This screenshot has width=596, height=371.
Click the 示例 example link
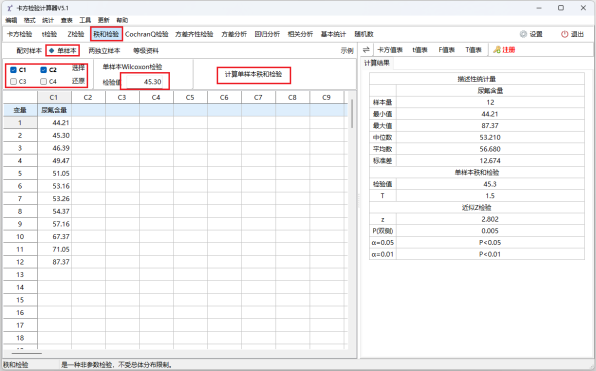coord(347,51)
